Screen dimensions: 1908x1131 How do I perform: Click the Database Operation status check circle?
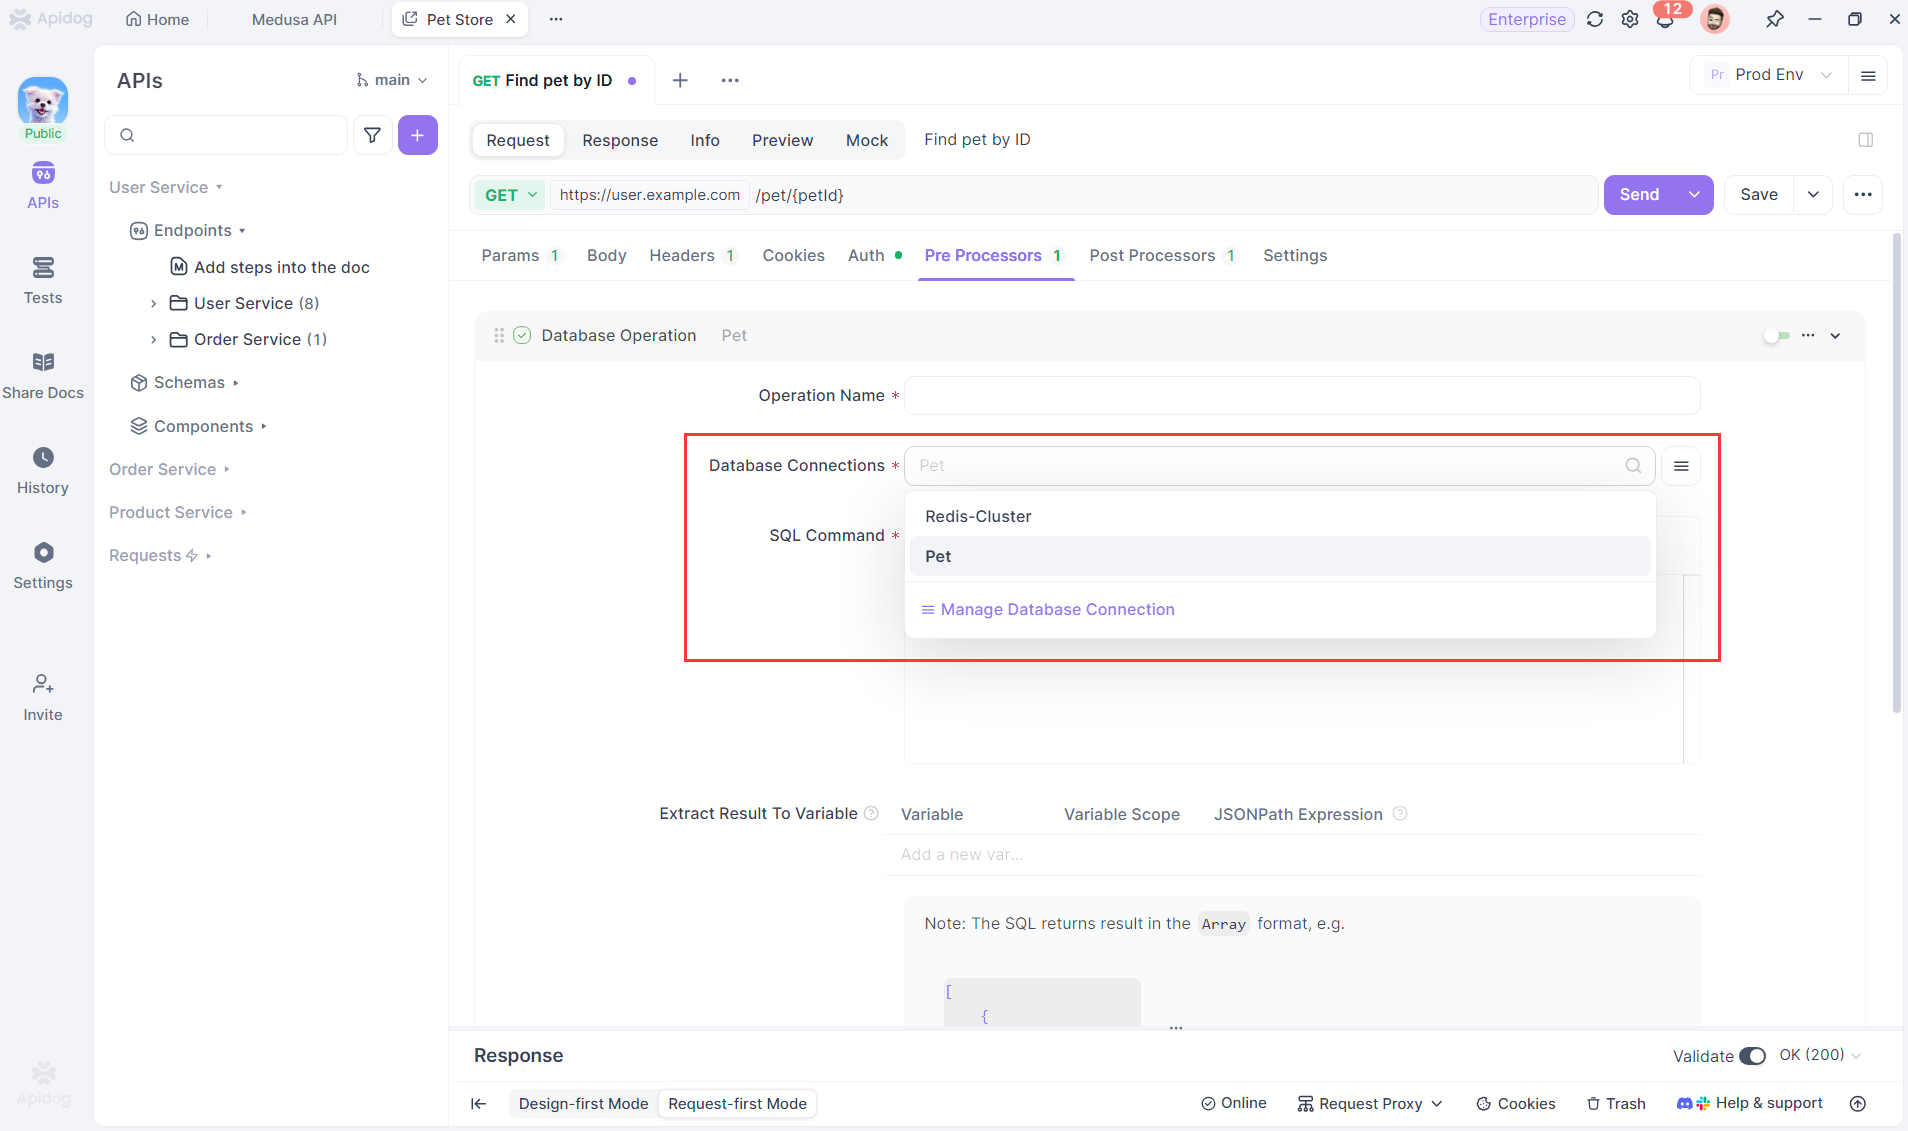pyautogui.click(x=522, y=336)
